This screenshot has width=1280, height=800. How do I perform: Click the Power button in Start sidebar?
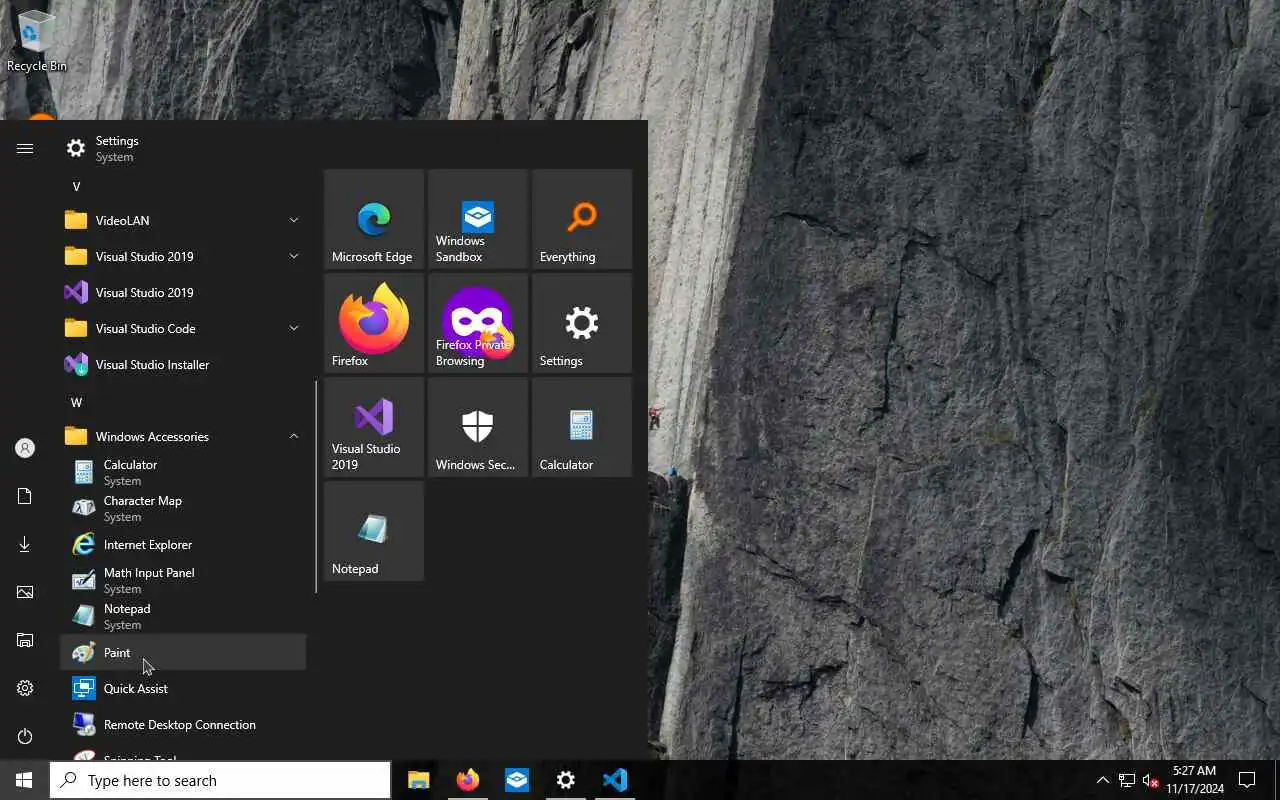tap(25, 736)
